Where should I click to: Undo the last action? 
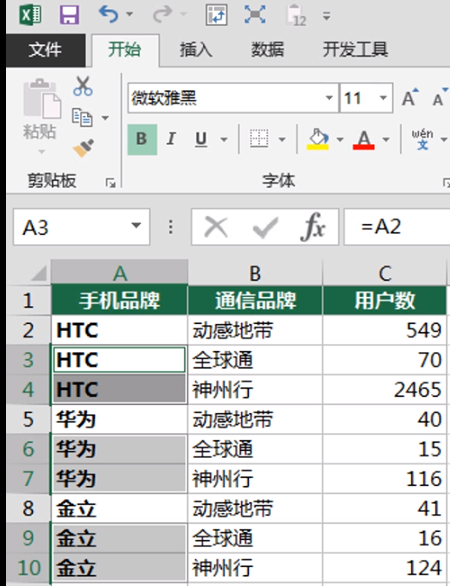[108, 15]
